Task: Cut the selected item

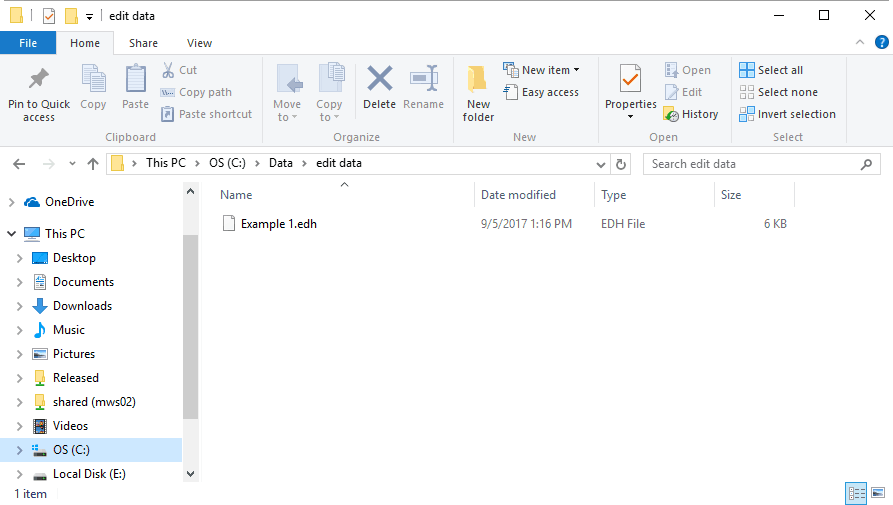Action: pos(179,70)
